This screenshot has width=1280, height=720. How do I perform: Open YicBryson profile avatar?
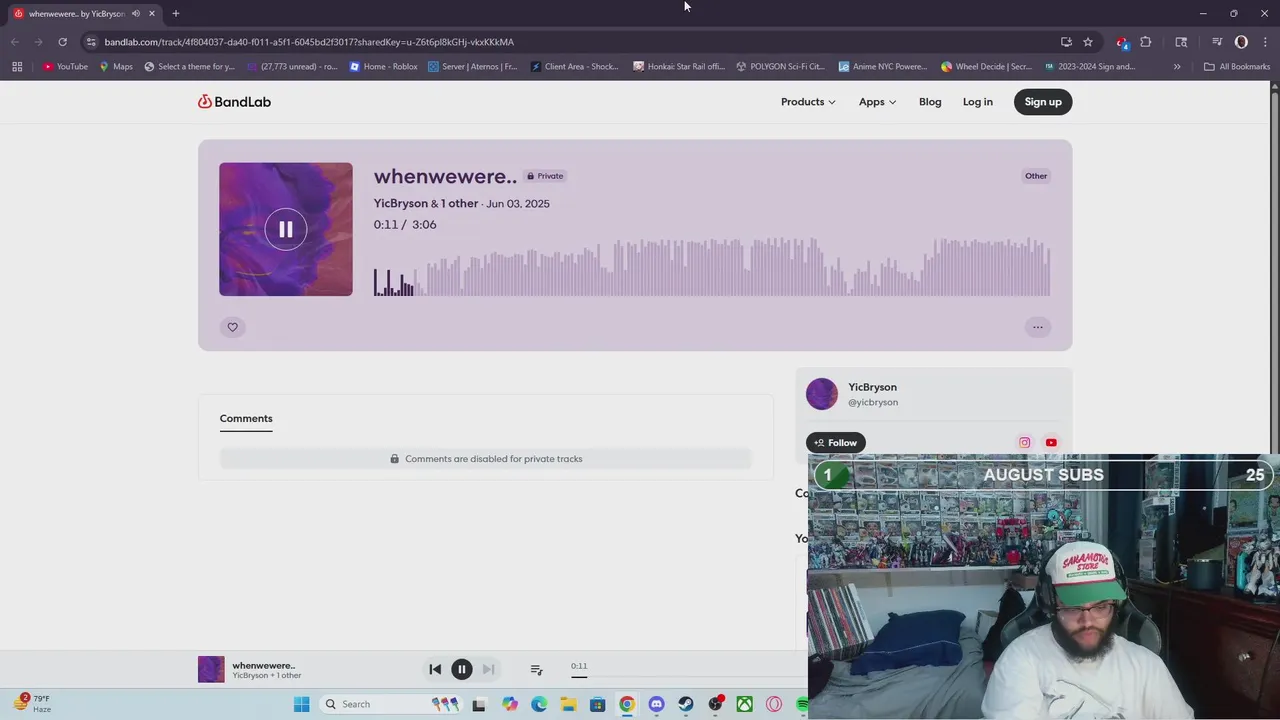tap(822, 394)
